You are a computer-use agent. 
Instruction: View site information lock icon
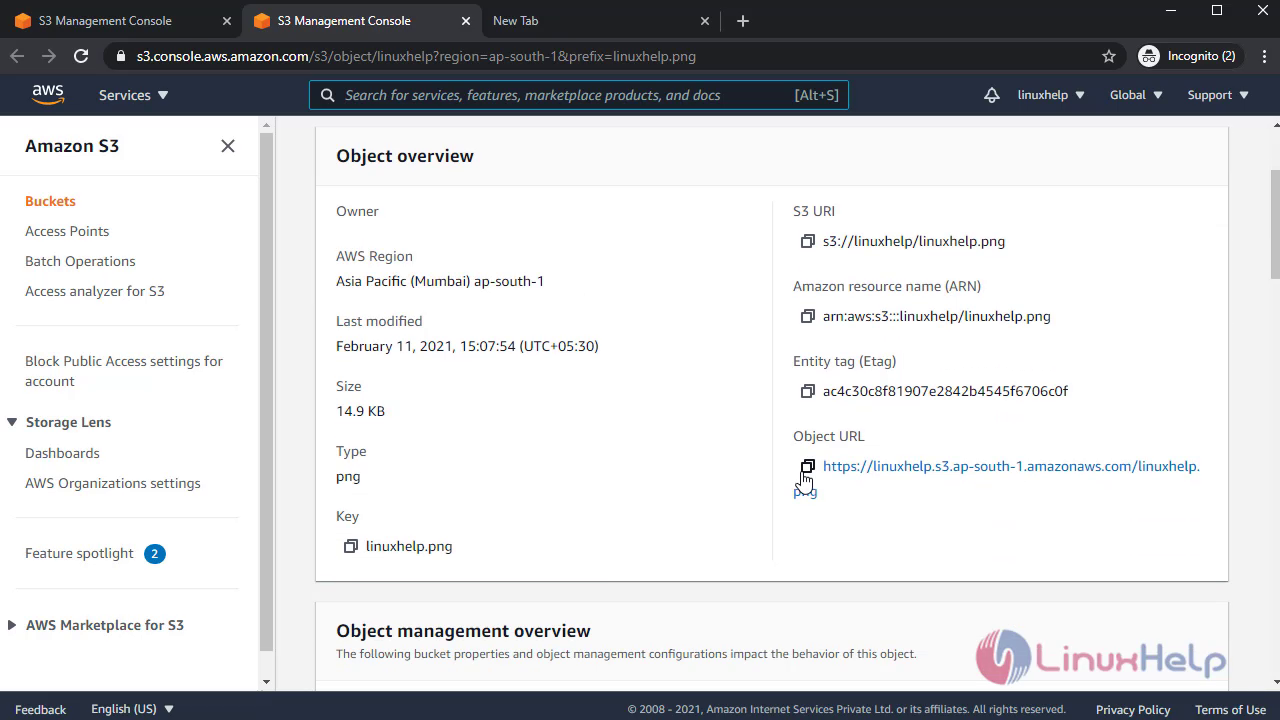pos(121,56)
